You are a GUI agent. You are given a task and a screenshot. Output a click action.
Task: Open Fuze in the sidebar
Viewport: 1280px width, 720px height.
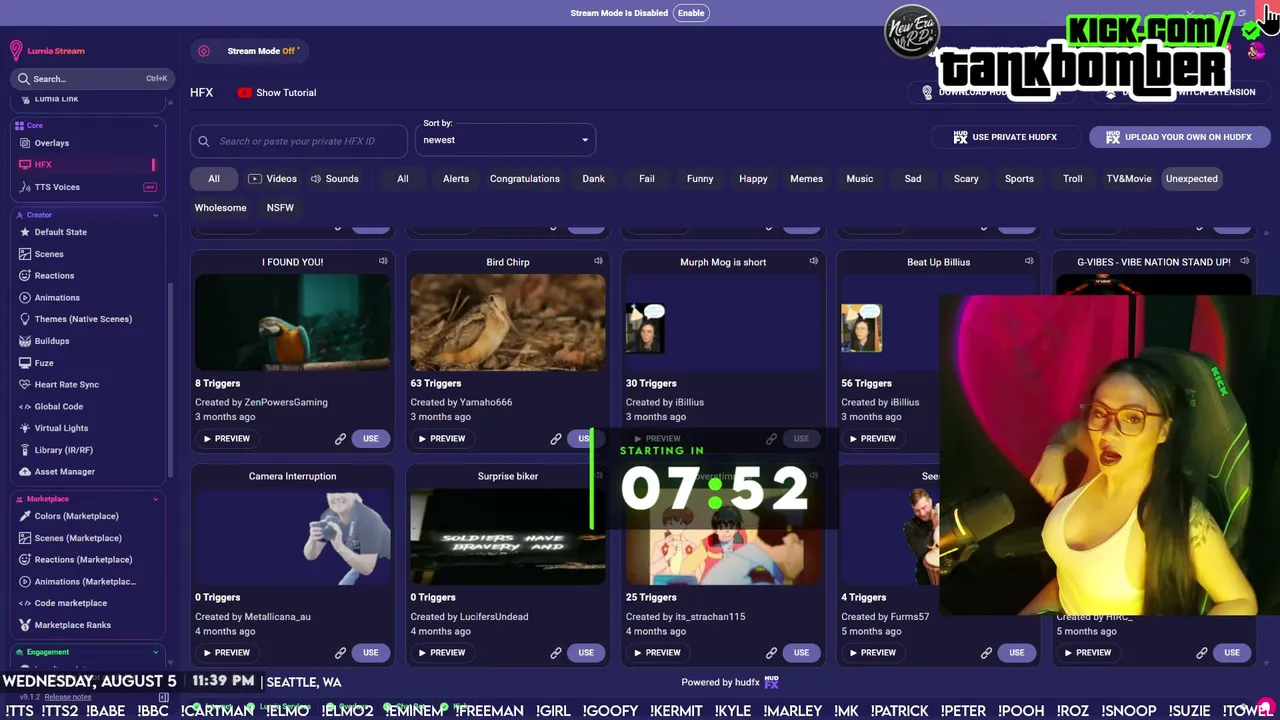44,363
